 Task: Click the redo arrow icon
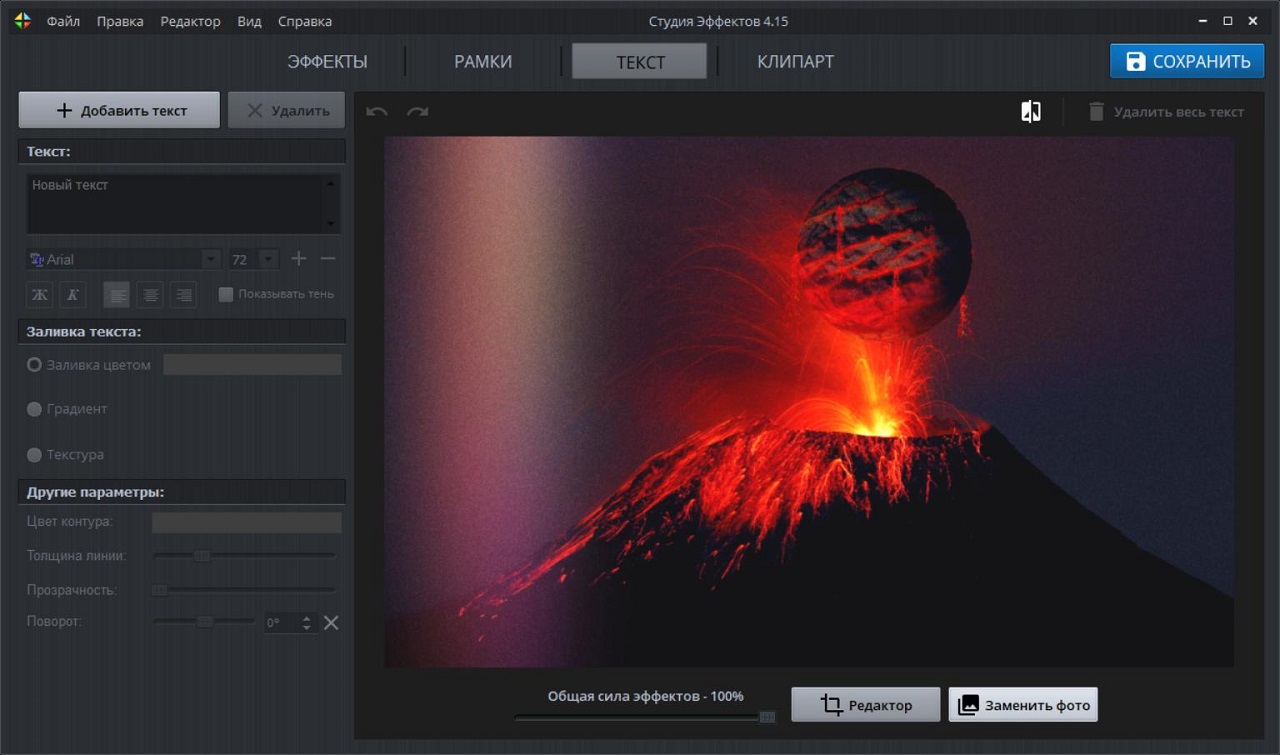tap(418, 111)
